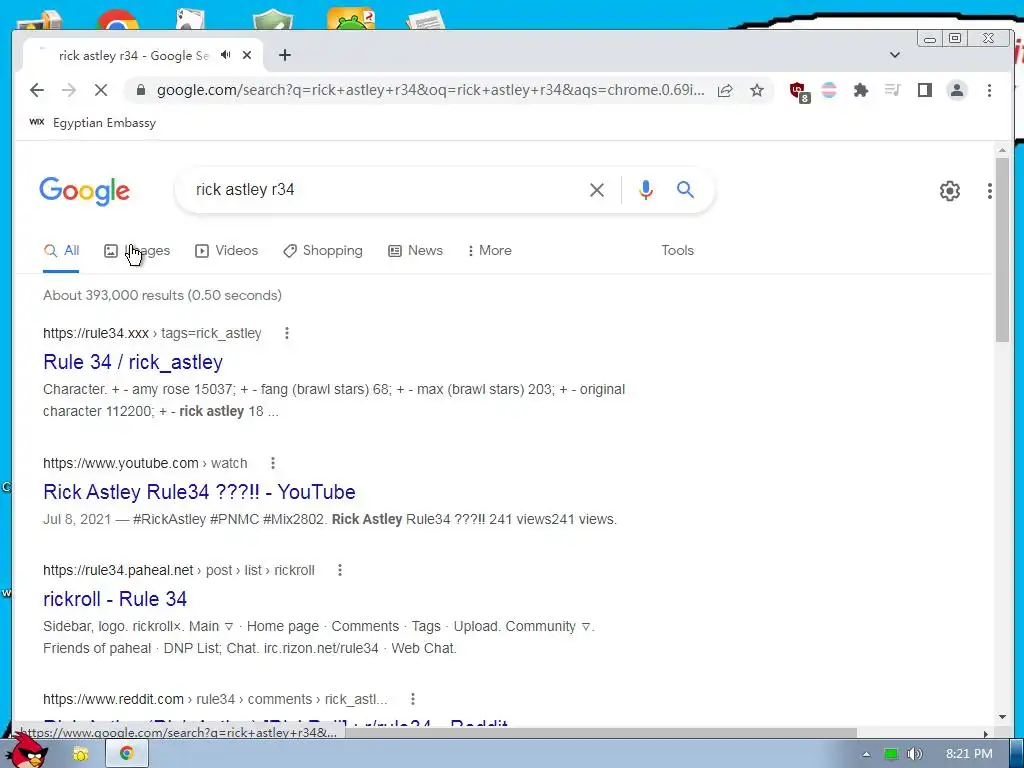Open the Angry Birds start button
This screenshot has width=1024, height=768.
click(x=26, y=750)
